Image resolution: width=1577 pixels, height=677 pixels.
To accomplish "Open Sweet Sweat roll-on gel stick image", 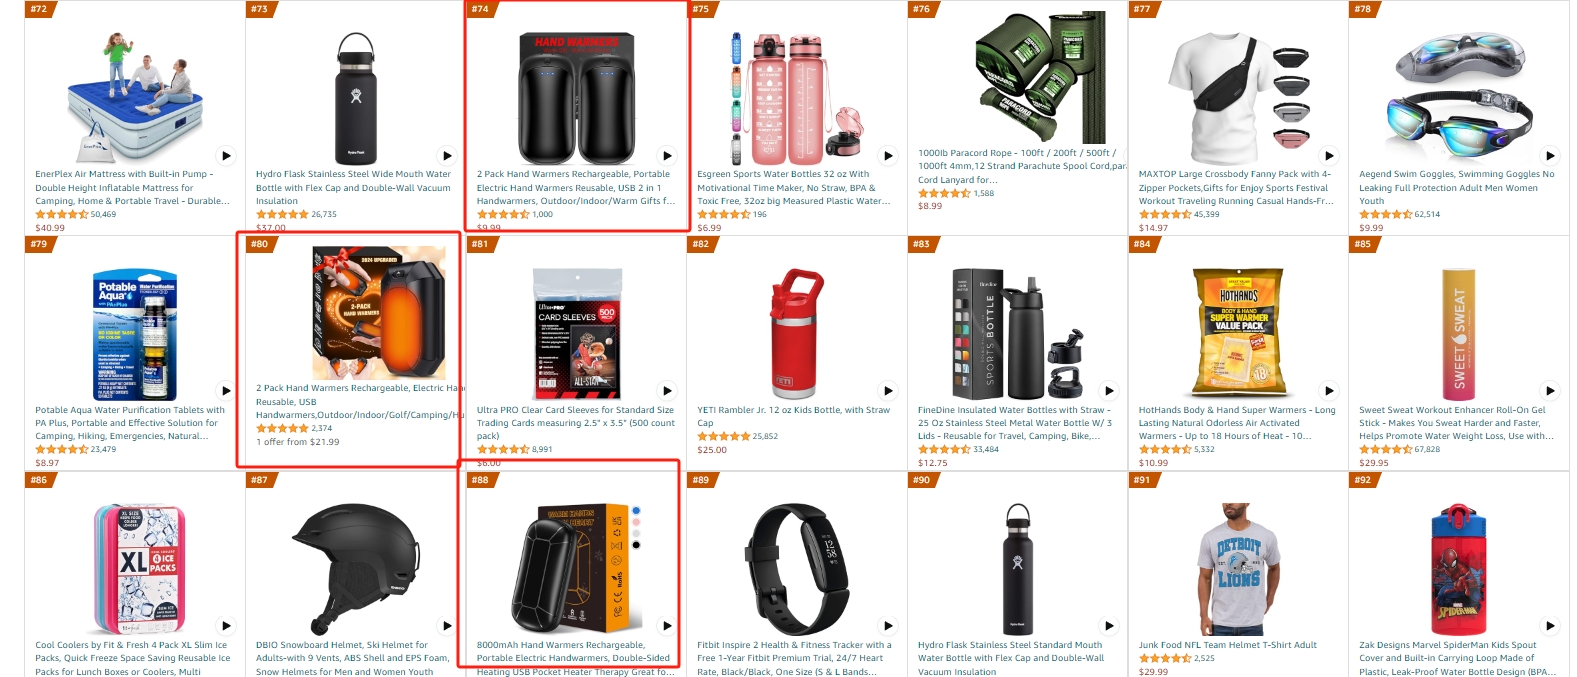I will click(1458, 329).
